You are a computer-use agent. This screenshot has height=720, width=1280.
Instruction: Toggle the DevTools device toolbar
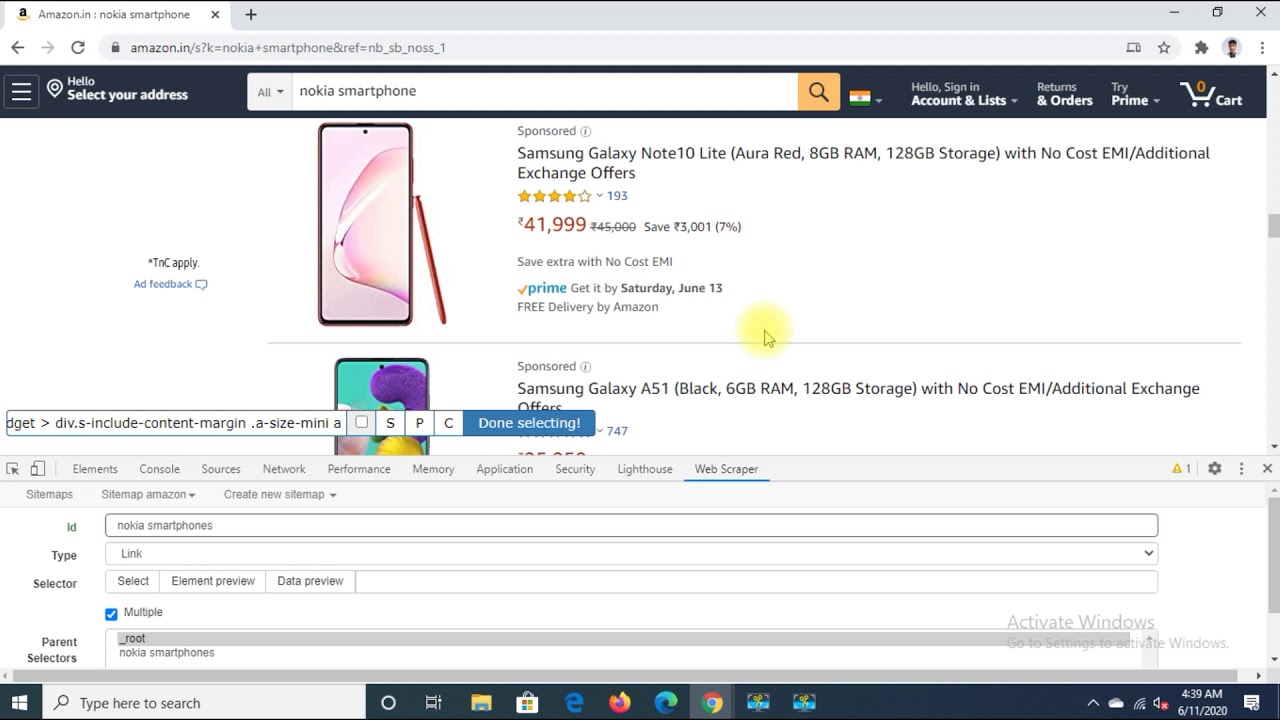click(37, 469)
